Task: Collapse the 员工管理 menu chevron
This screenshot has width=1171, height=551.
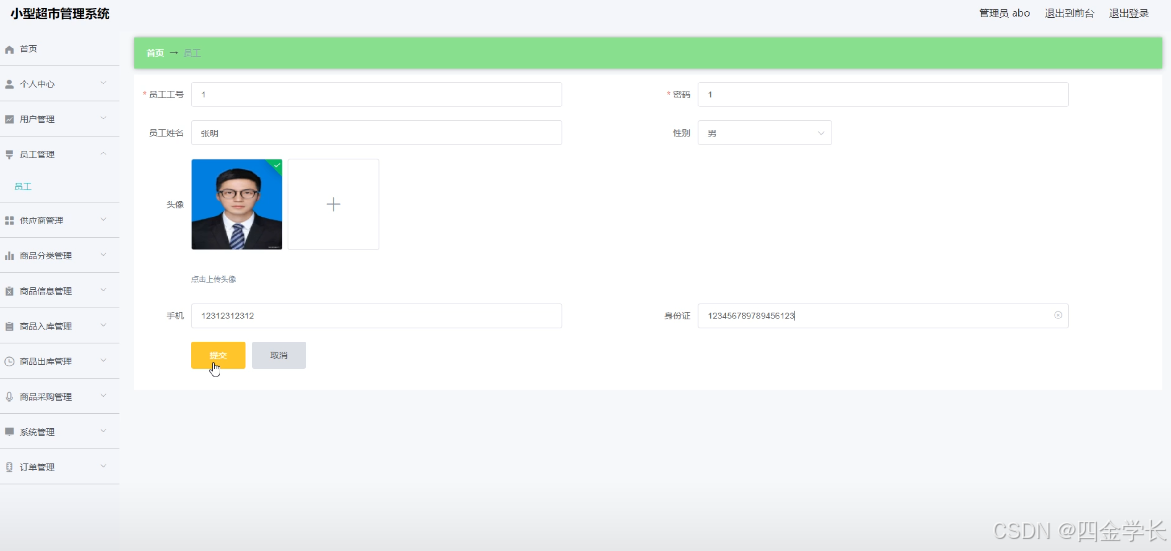Action: [x=104, y=154]
